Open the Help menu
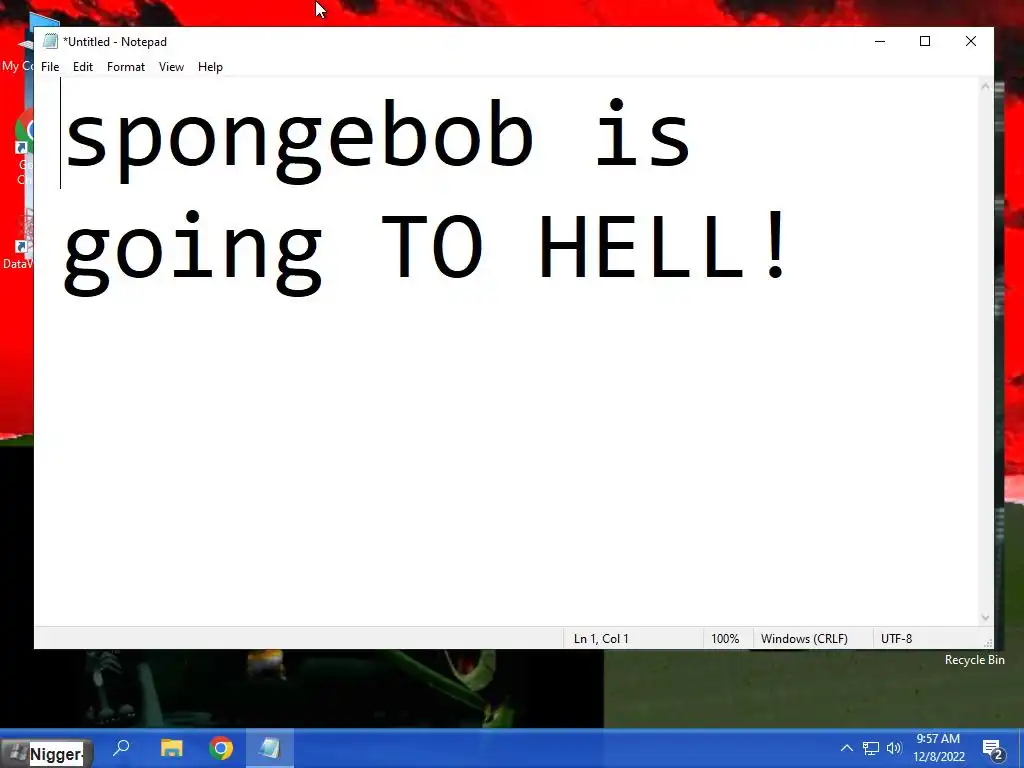Image resolution: width=1024 pixels, height=768 pixels. click(210, 67)
